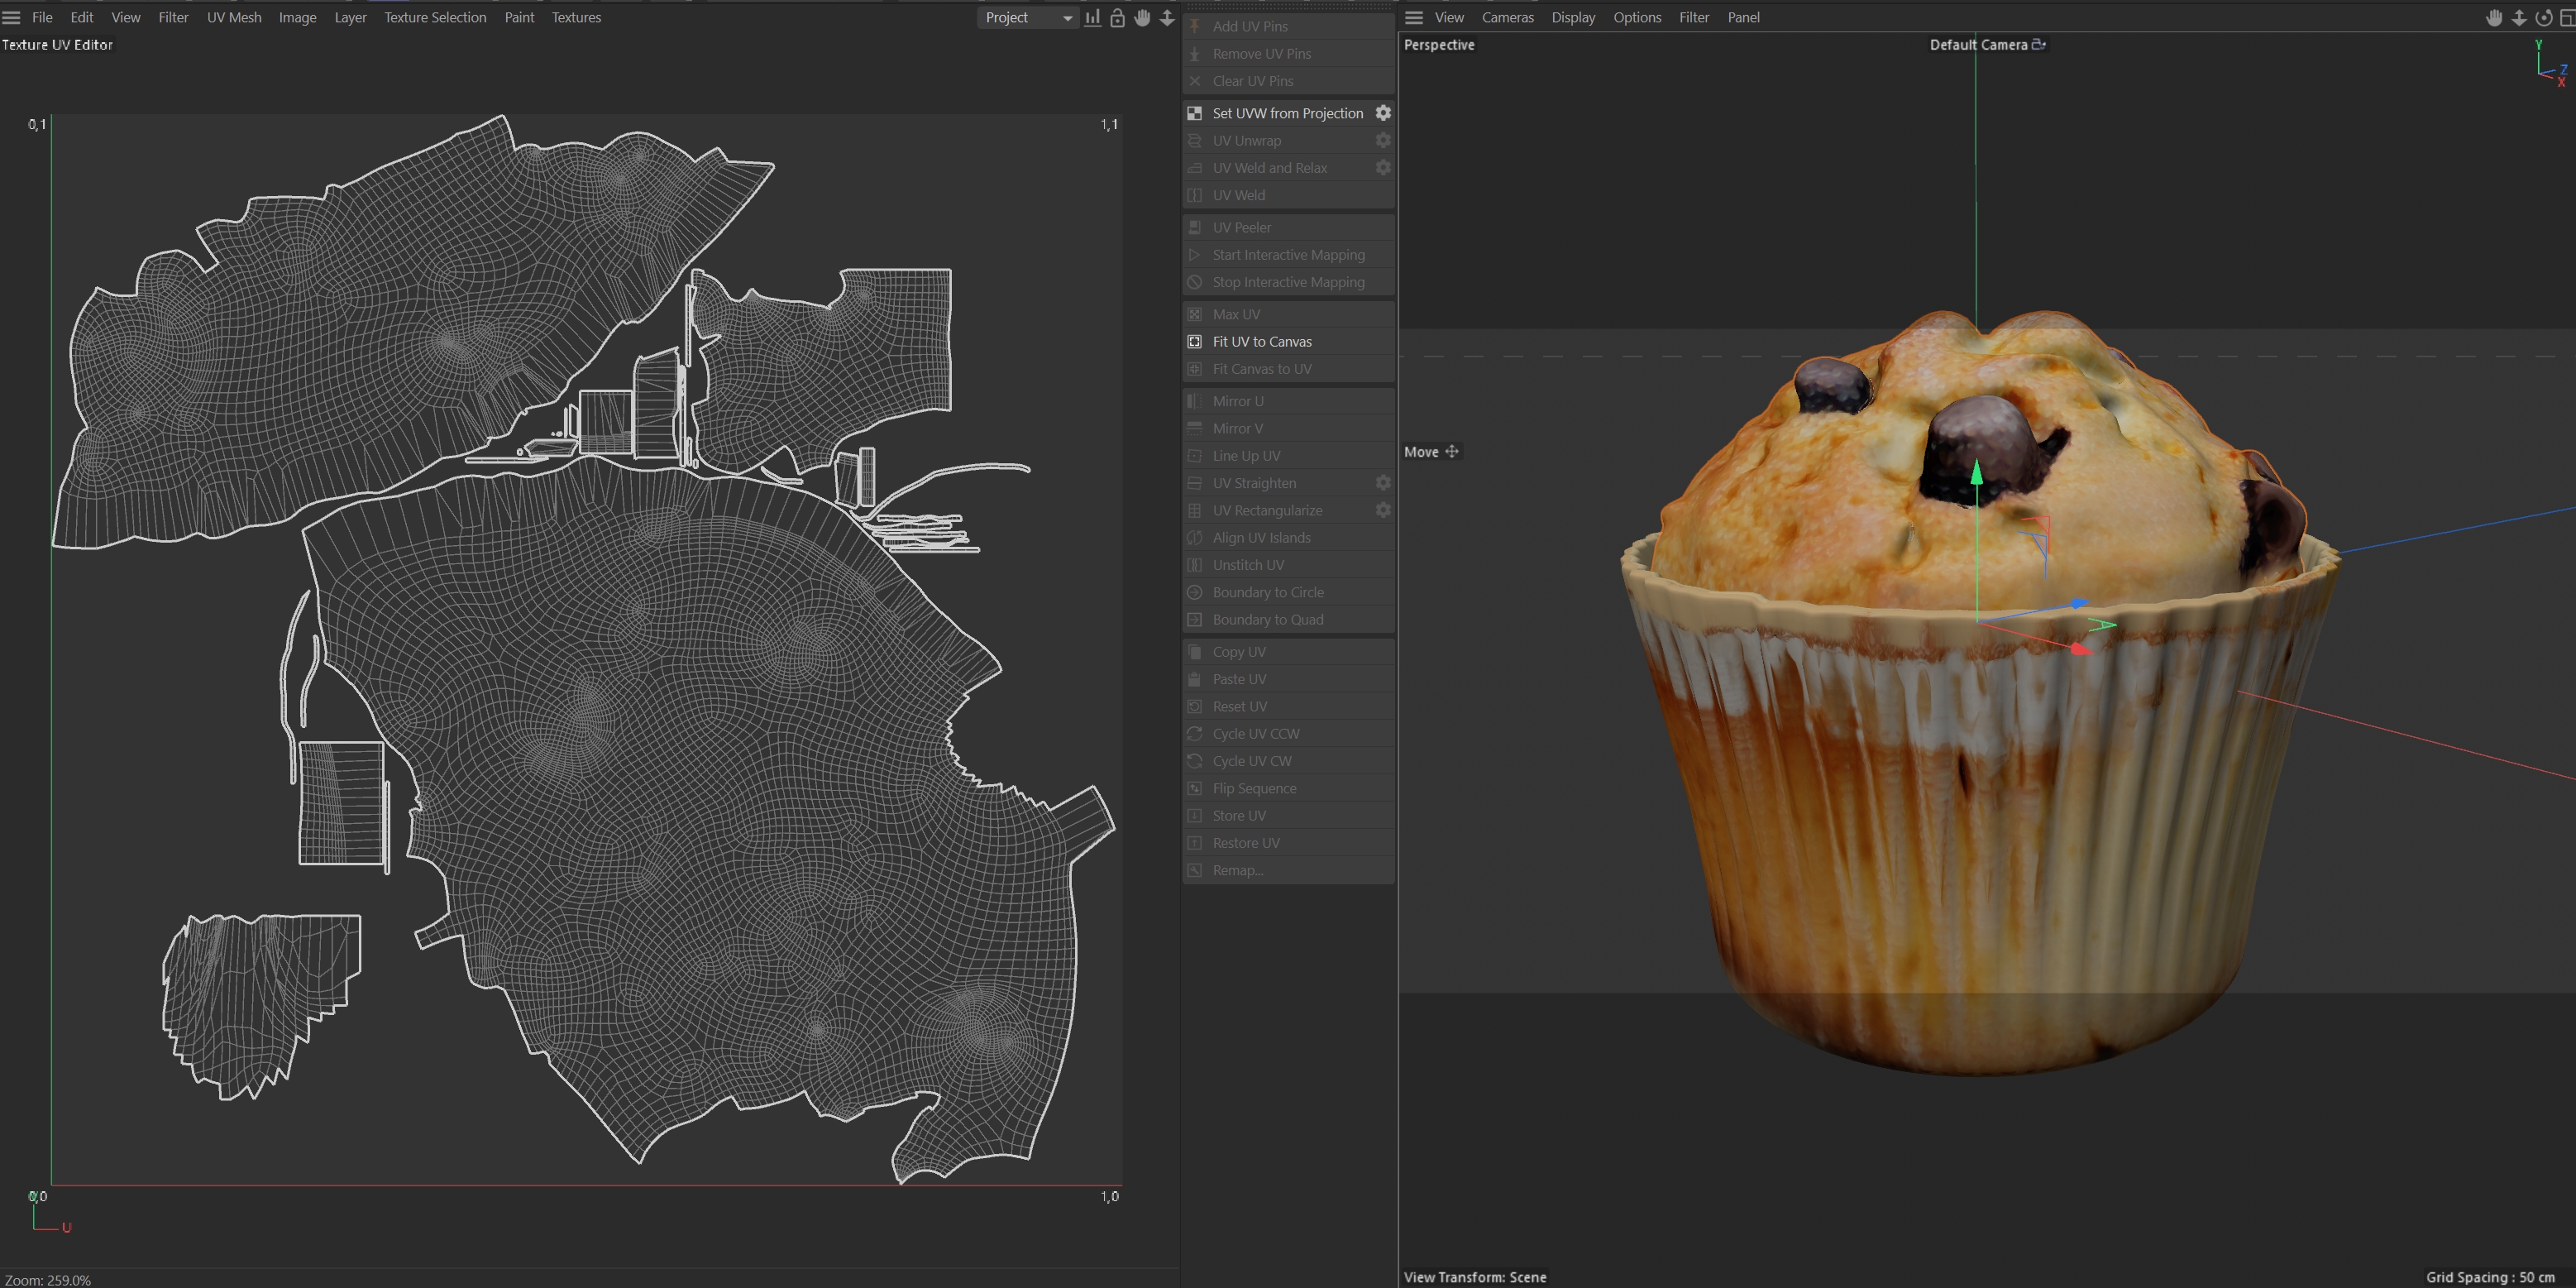Open the Texture Selection menu
The height and width of the screenshot is (1288, 2576).
pos(435,18)
